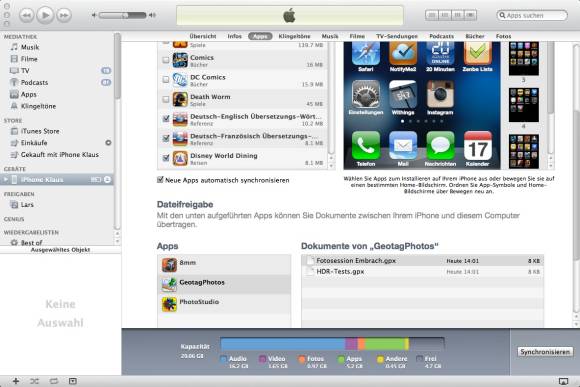The image size is (580, 387).
Task: Select Podcasts in the sidebar
Action: coord(34,83)
